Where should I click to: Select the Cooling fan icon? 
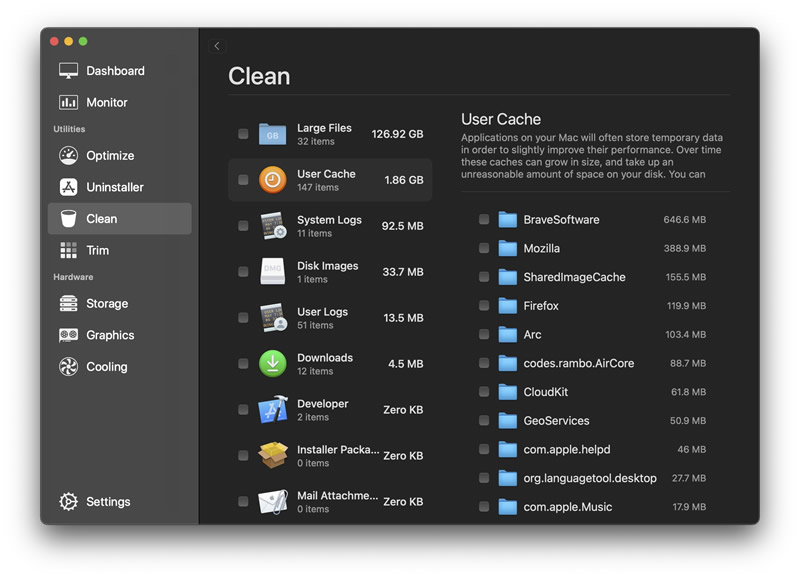coord(68,367)
